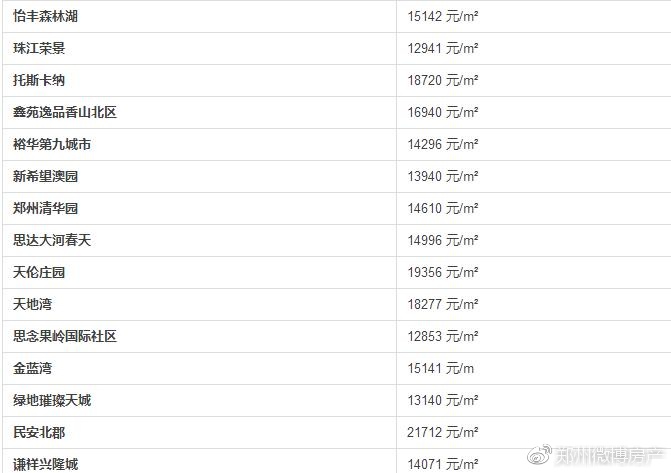This screenshot has height=473, width=671.
Task: Click the 天地湾 property name
Action: (33, 305)
